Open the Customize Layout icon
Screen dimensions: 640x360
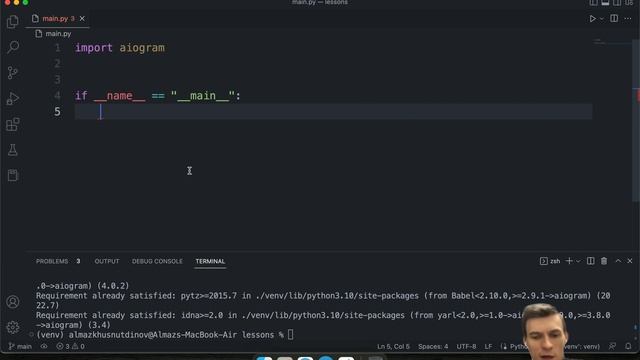[629, 2]
